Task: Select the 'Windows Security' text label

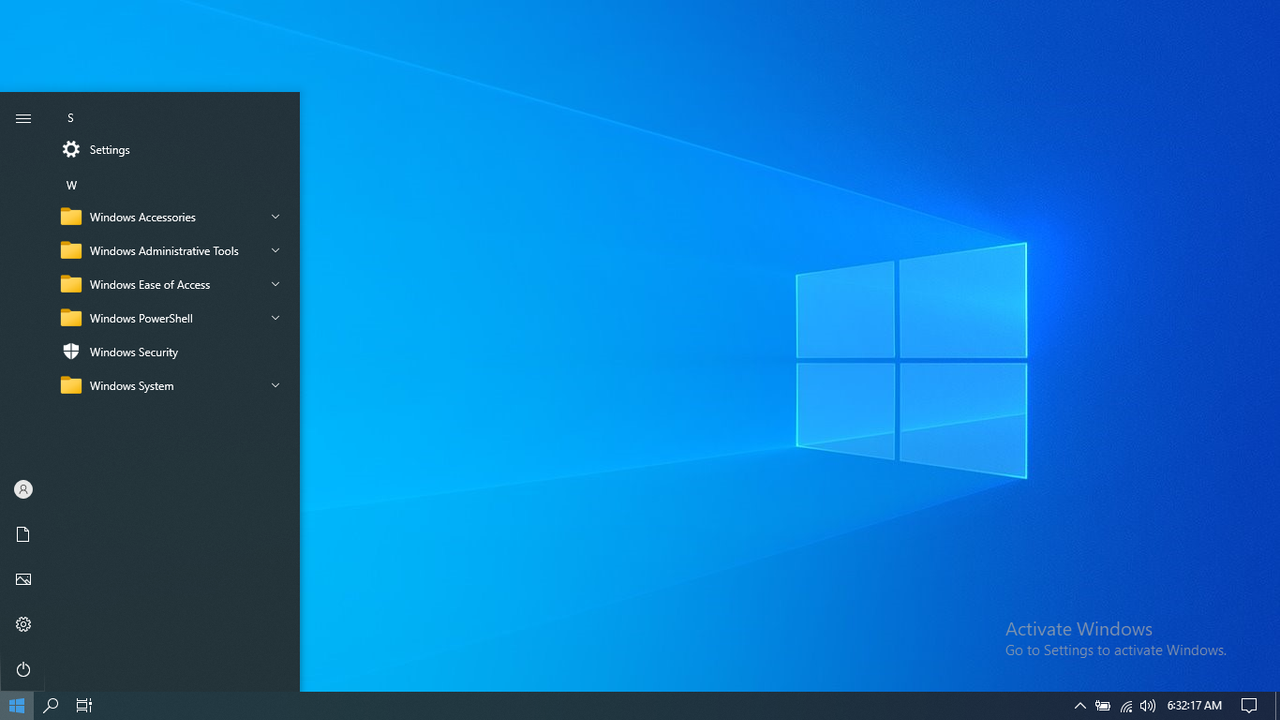Action: (x=134, y=352)
